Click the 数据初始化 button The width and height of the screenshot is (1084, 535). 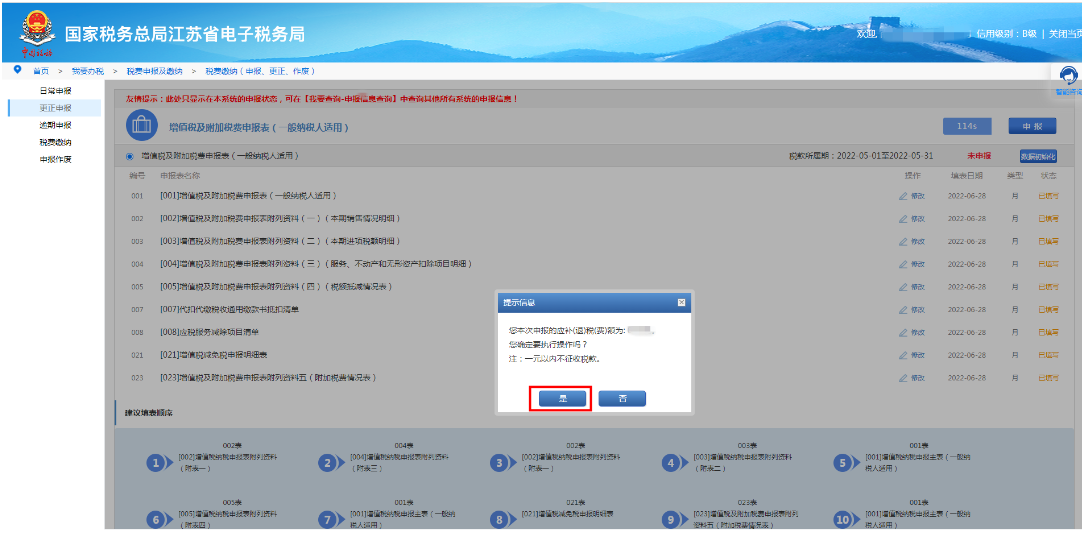[x=1037, y=156]
